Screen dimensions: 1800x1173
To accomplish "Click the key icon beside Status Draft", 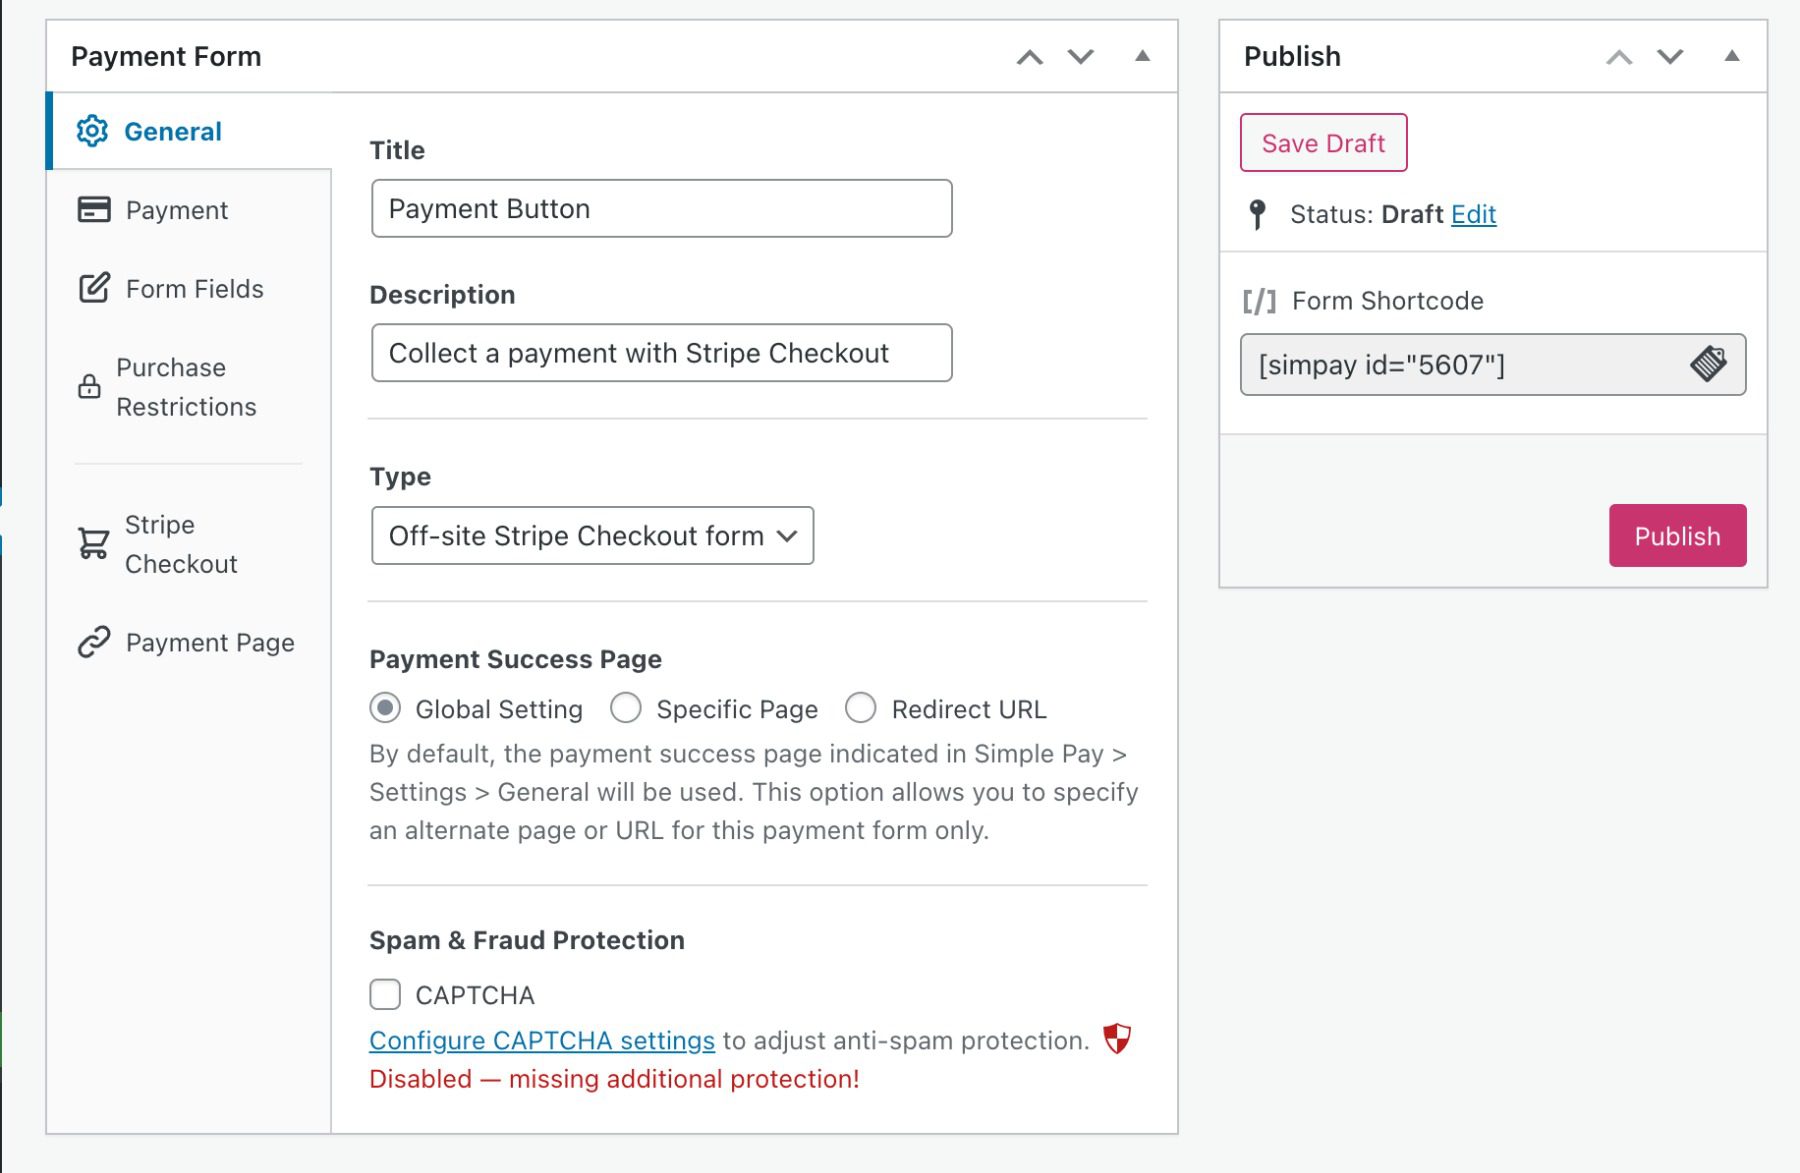I will (1257, 213).
